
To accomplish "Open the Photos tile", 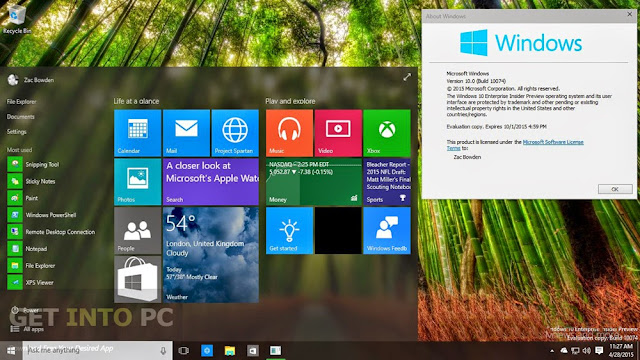I will [138, 182].
